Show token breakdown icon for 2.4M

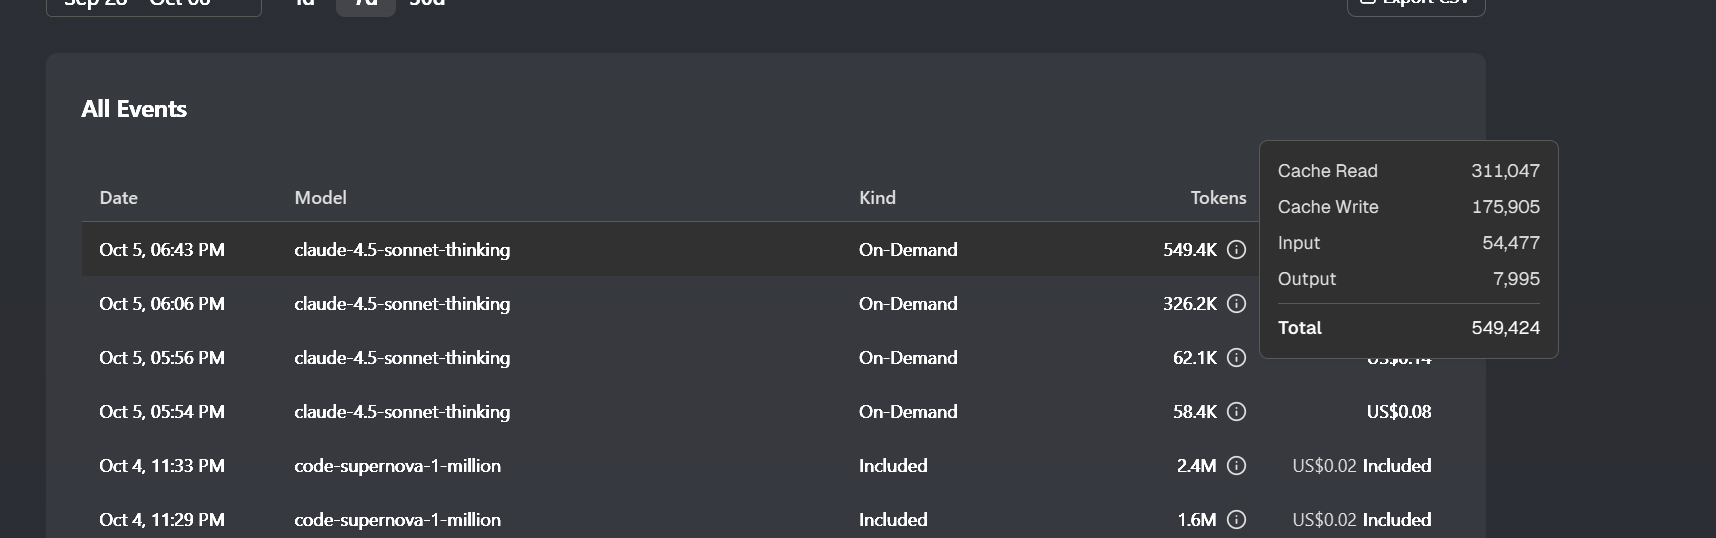click(1236, 466)
